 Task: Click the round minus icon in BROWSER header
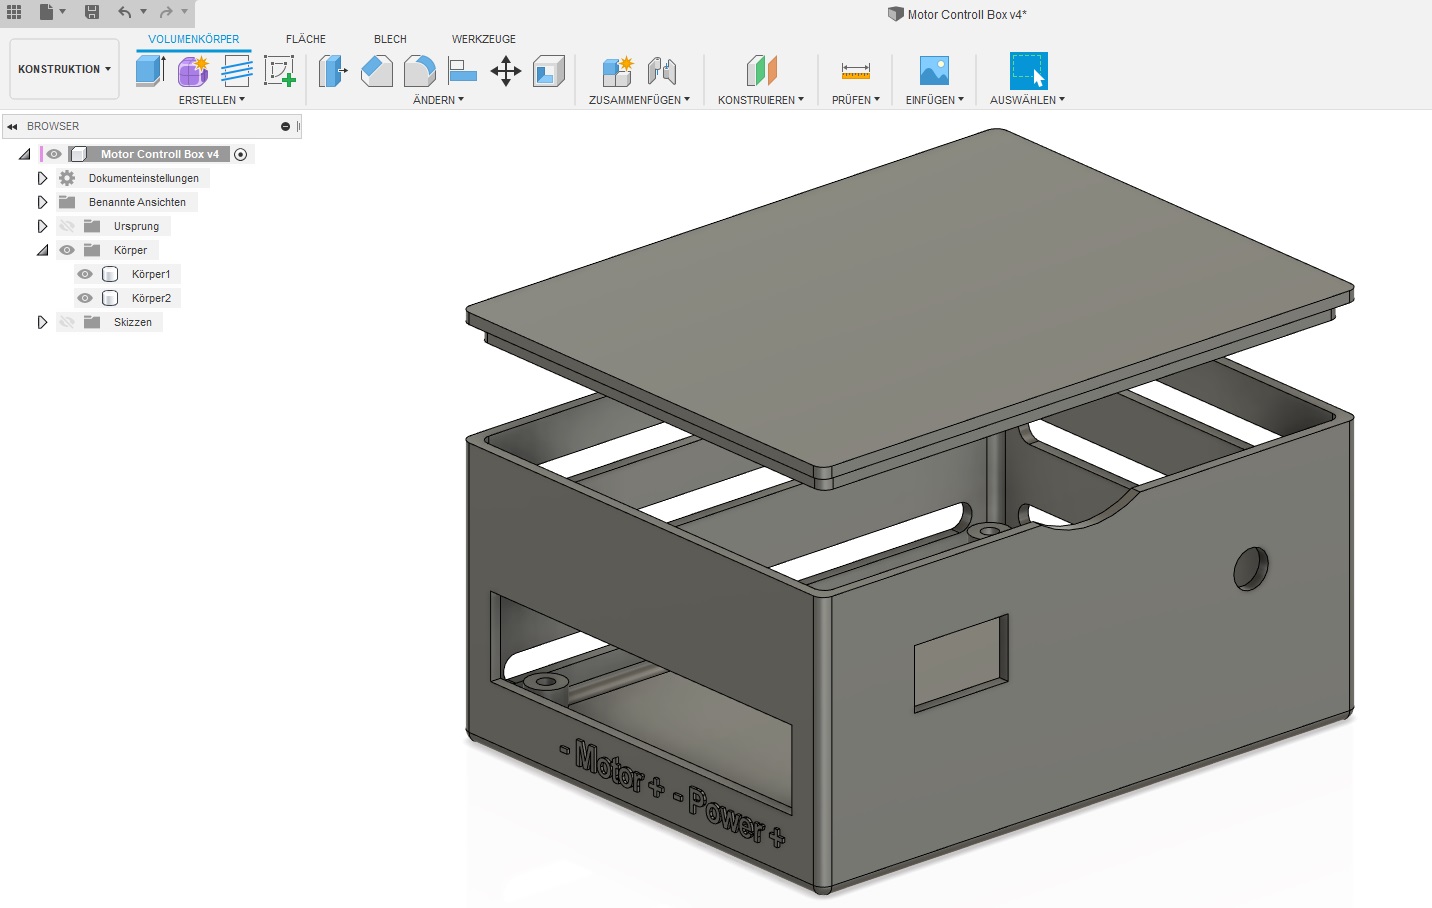(285, 126)
